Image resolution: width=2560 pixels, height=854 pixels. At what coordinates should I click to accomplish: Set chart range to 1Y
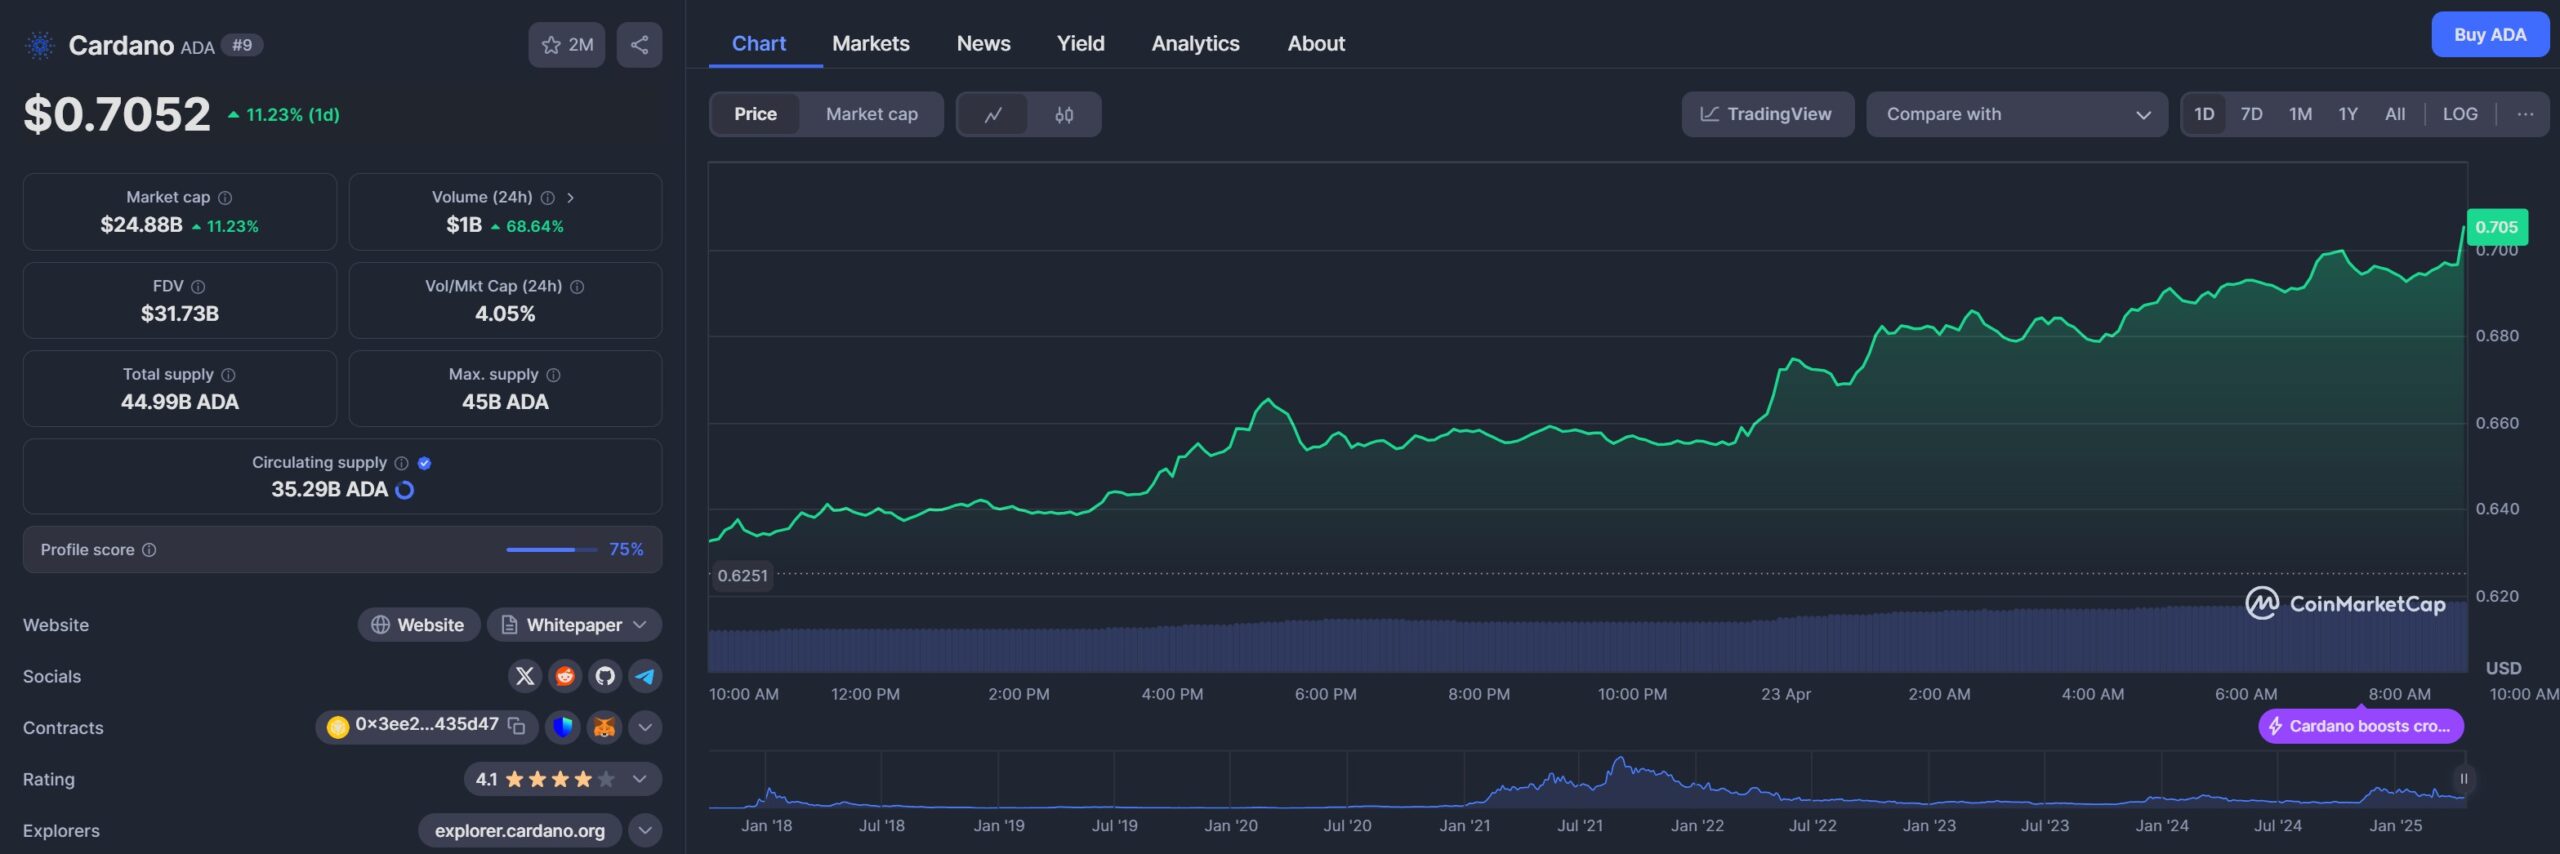(x=2348, y=114)
